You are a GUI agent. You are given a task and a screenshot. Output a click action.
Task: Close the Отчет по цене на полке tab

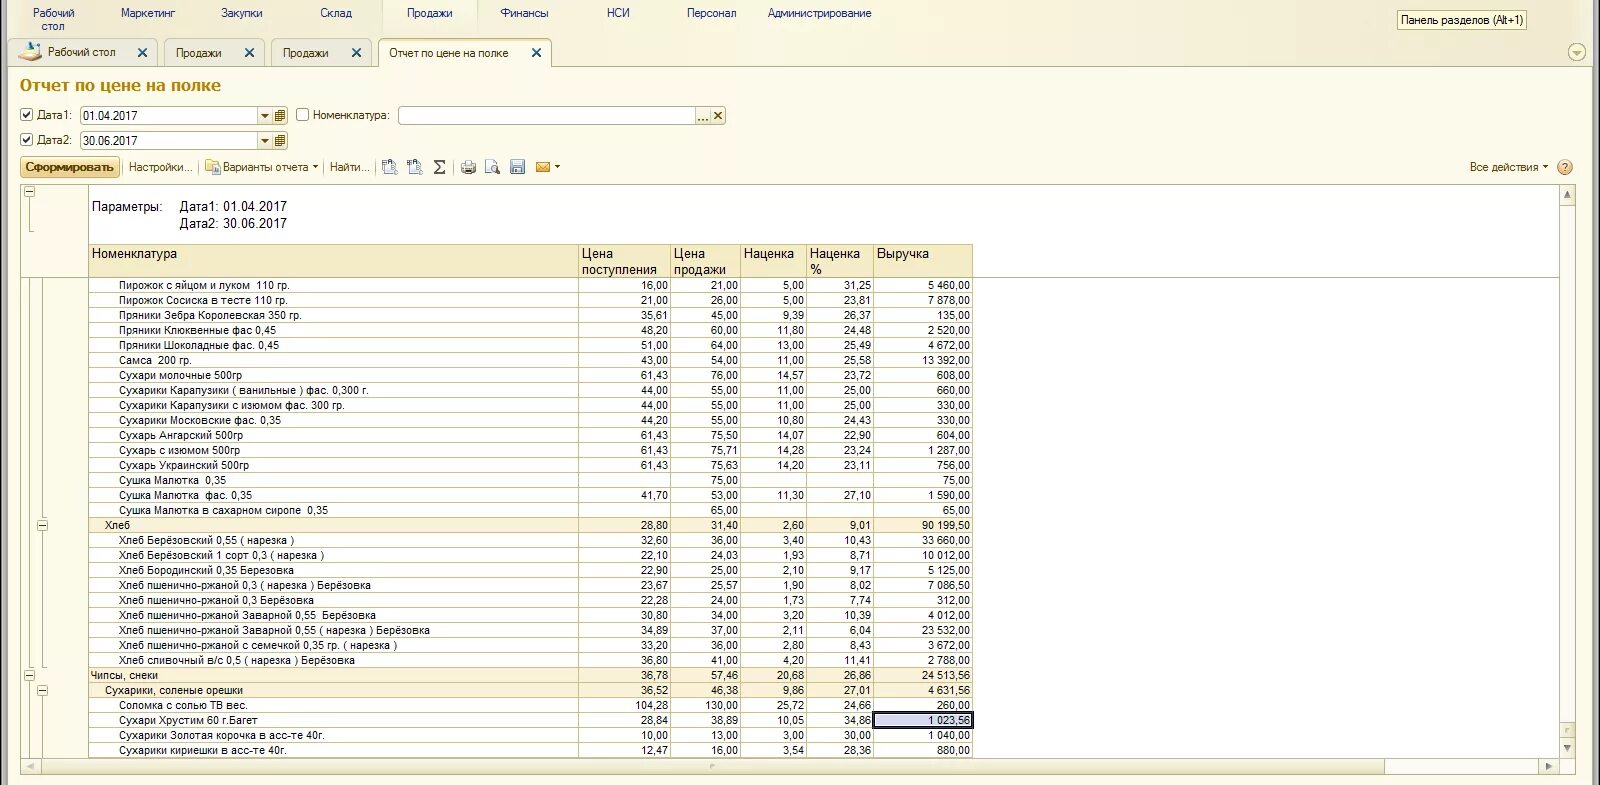tap(536, 53)
